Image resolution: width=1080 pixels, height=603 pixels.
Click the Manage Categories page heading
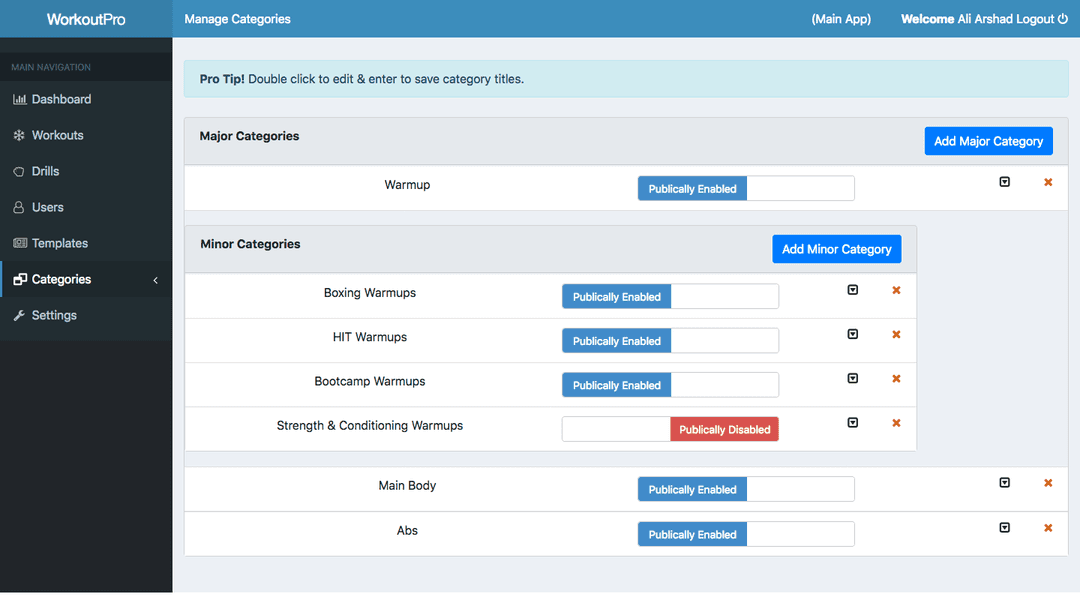coord(238,19)
